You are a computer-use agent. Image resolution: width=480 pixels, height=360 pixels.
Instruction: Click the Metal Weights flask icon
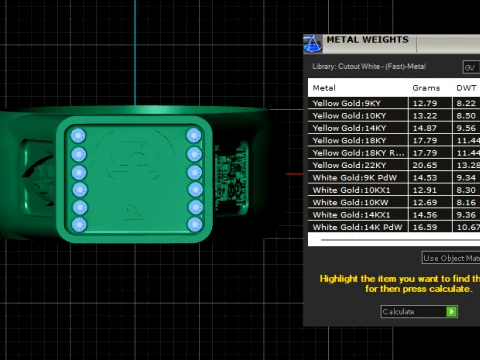pyautogui.click(x=312, y=44)
